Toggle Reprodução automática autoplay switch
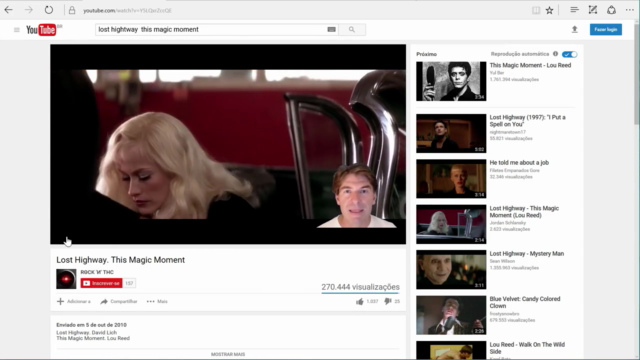The width and height of the screenshot is (640, 360). 569,54
